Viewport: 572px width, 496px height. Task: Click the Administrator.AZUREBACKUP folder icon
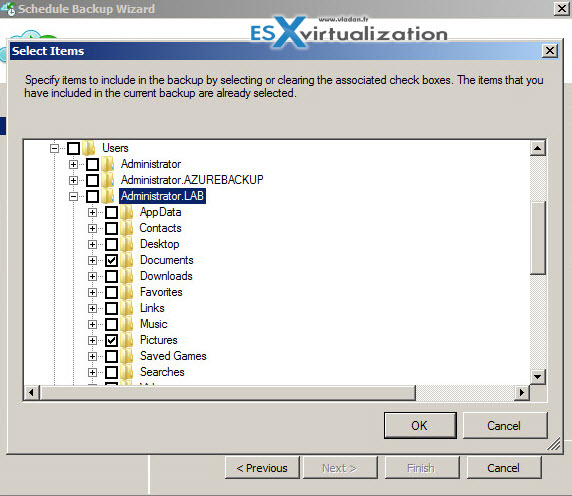108,180
